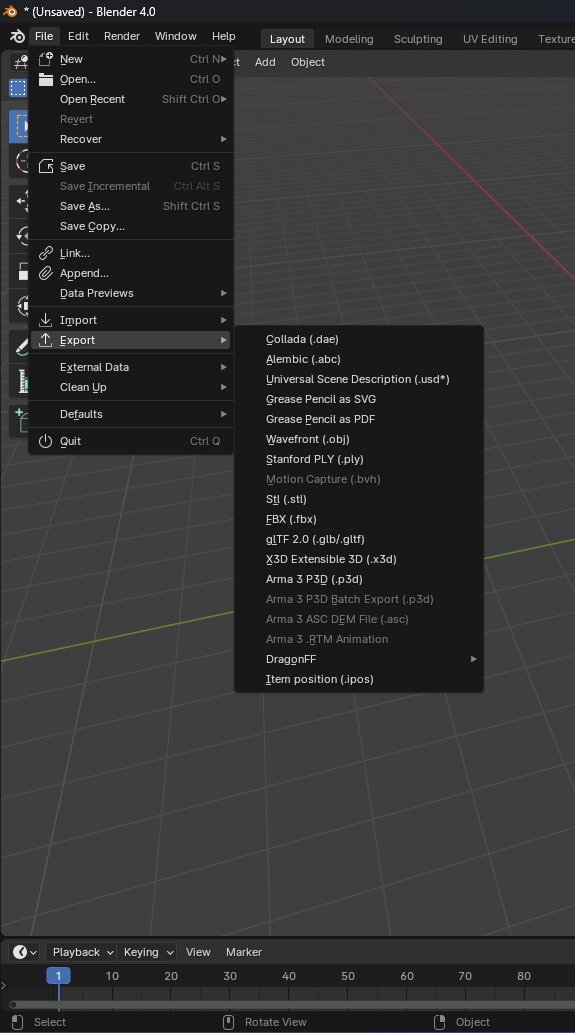Click frame 40 on the timeline ruler
The width and height of the screenshot is (575, 1033).
(x=288, y=976)
